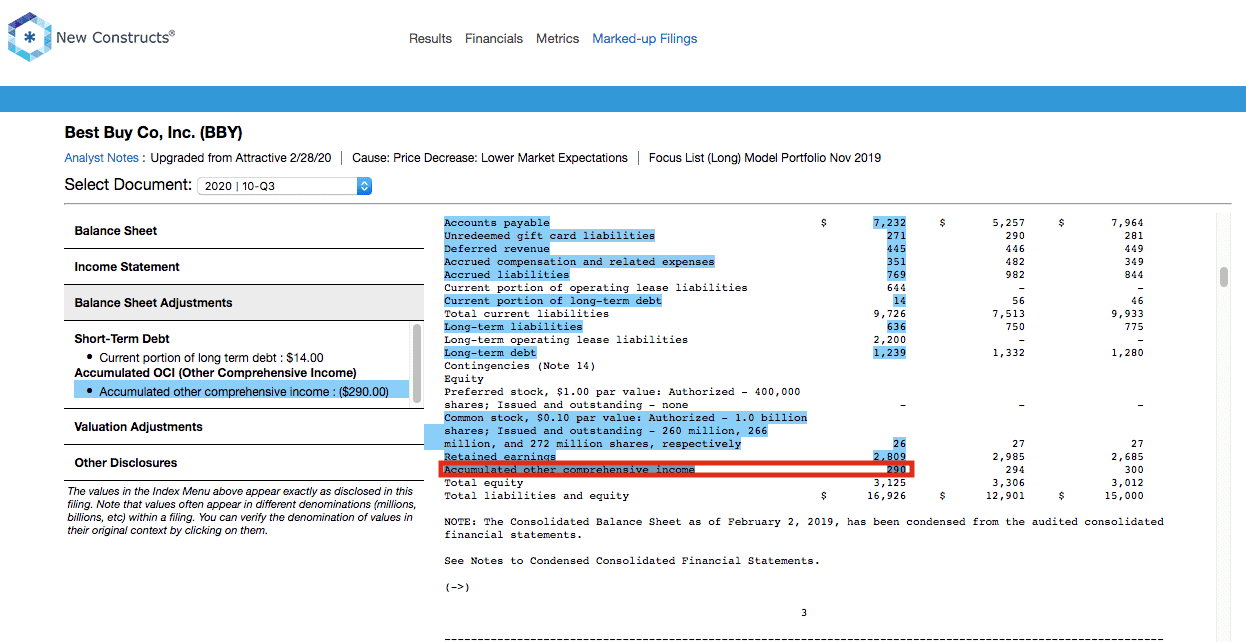Screen dimensions: 1246x642
Task: Click highlighted Unredeemed gift card liabilities line
Action: [x=549, y=236]
